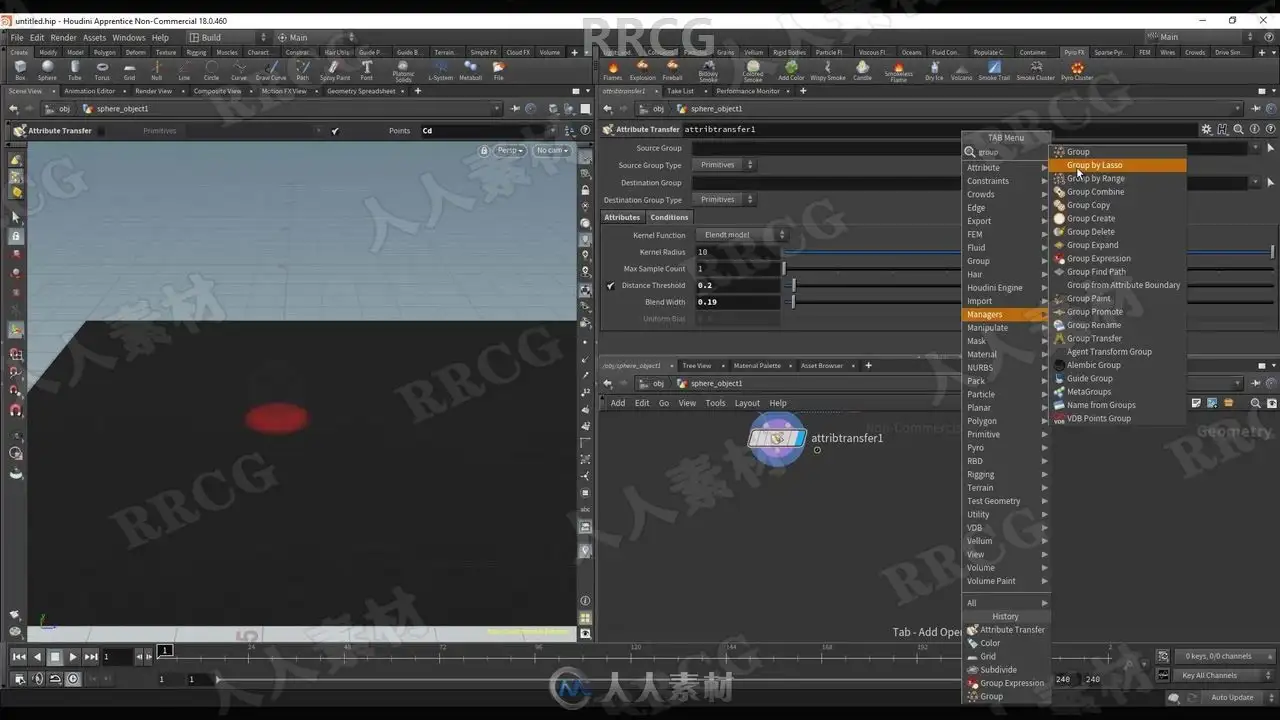Viewport: 1280px width, 720px height.
Task: Jump to the first frame
Action: pos(19,657)
